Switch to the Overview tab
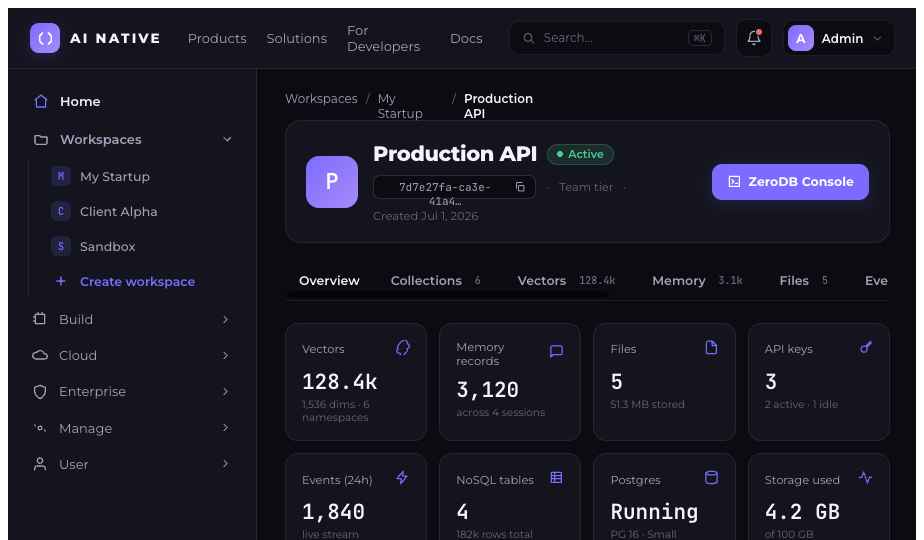The width and height of the screenshot is (924, 540). tap(329, 281)
